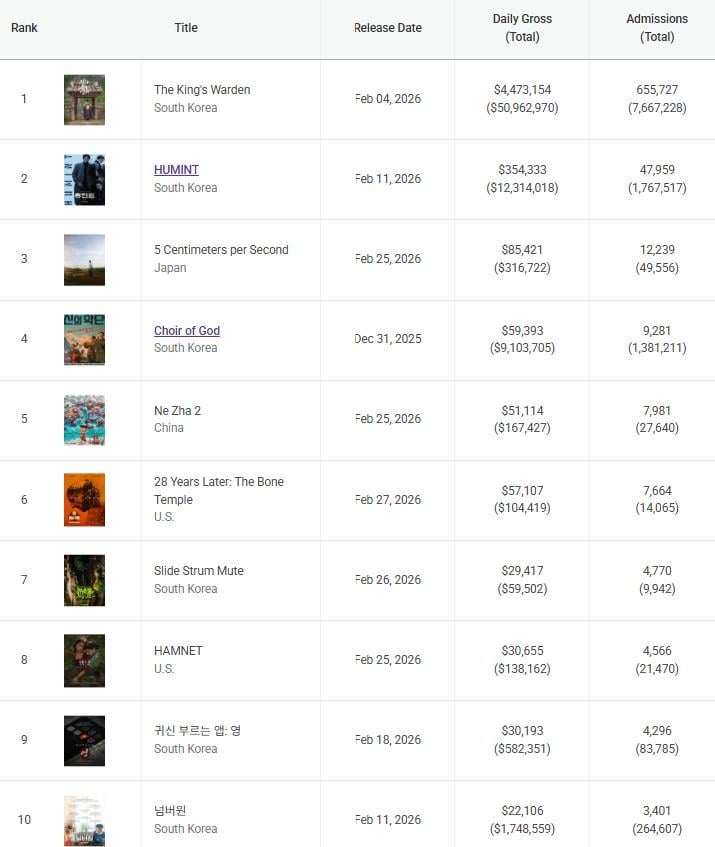Click the Title column header
Image resolution: width=715 pixels, height=847 pixels.
(x=186, y=28)
